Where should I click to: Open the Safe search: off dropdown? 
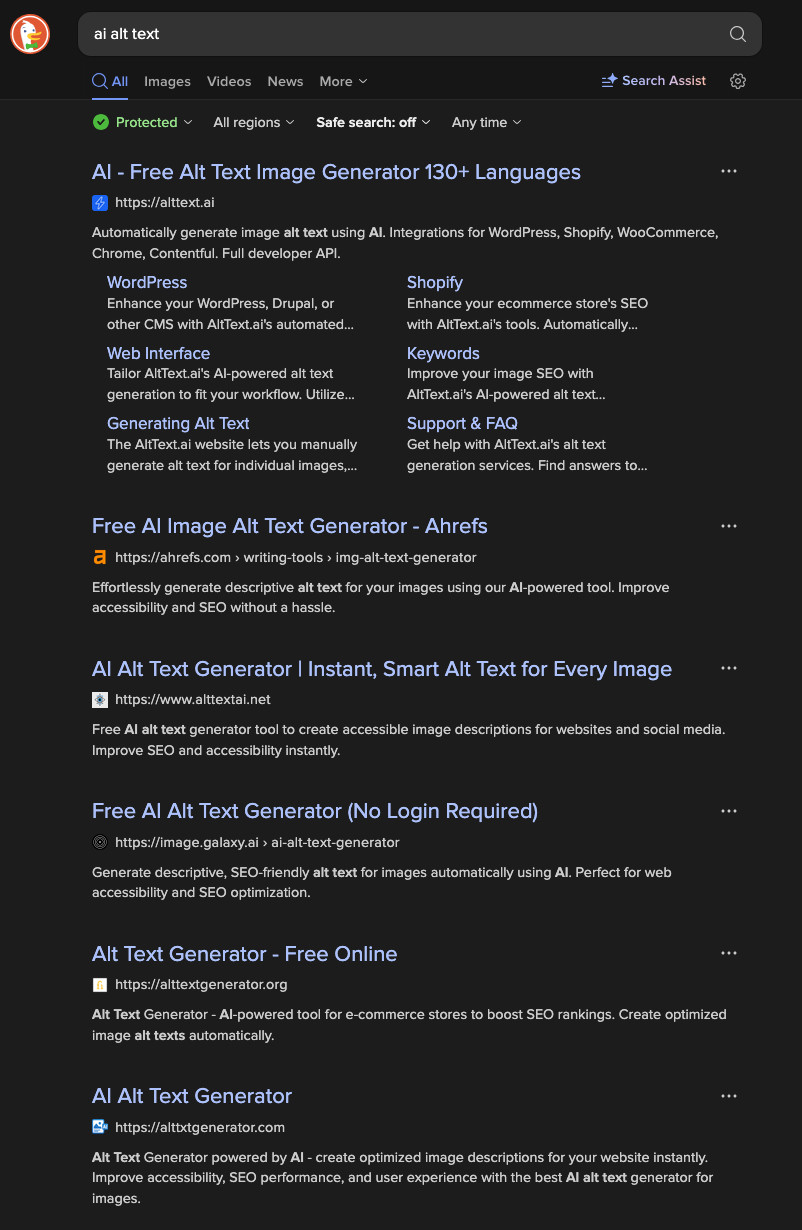(x=373, y=122)
